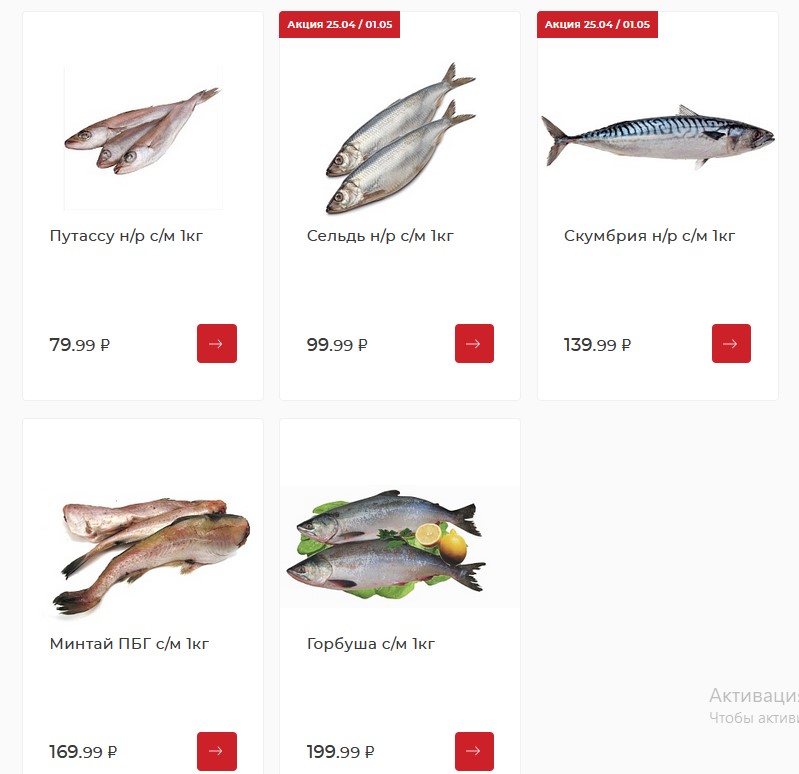This screenshot has height=774, width=799.
Task: Open the Путассу н/р с/м 1кг product title
Action: pyautogui.click(x=126, y=236)
